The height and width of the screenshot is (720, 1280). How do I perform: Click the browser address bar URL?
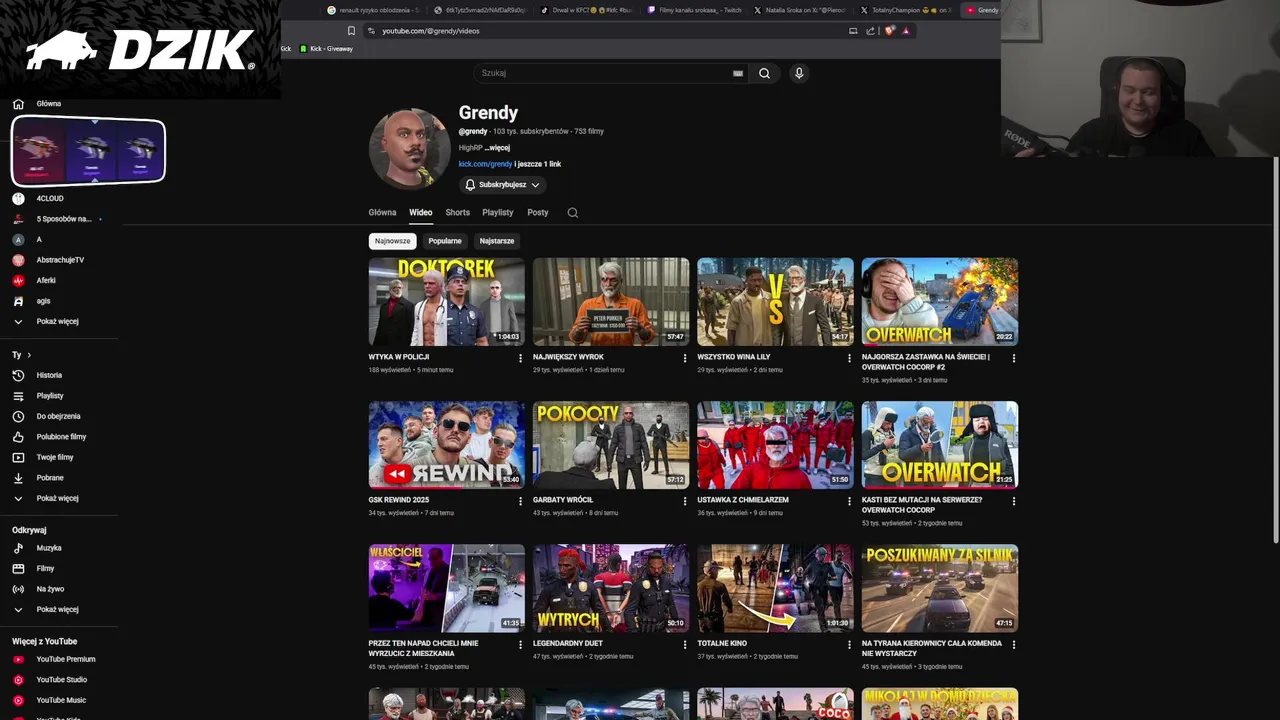click(431, 31)
